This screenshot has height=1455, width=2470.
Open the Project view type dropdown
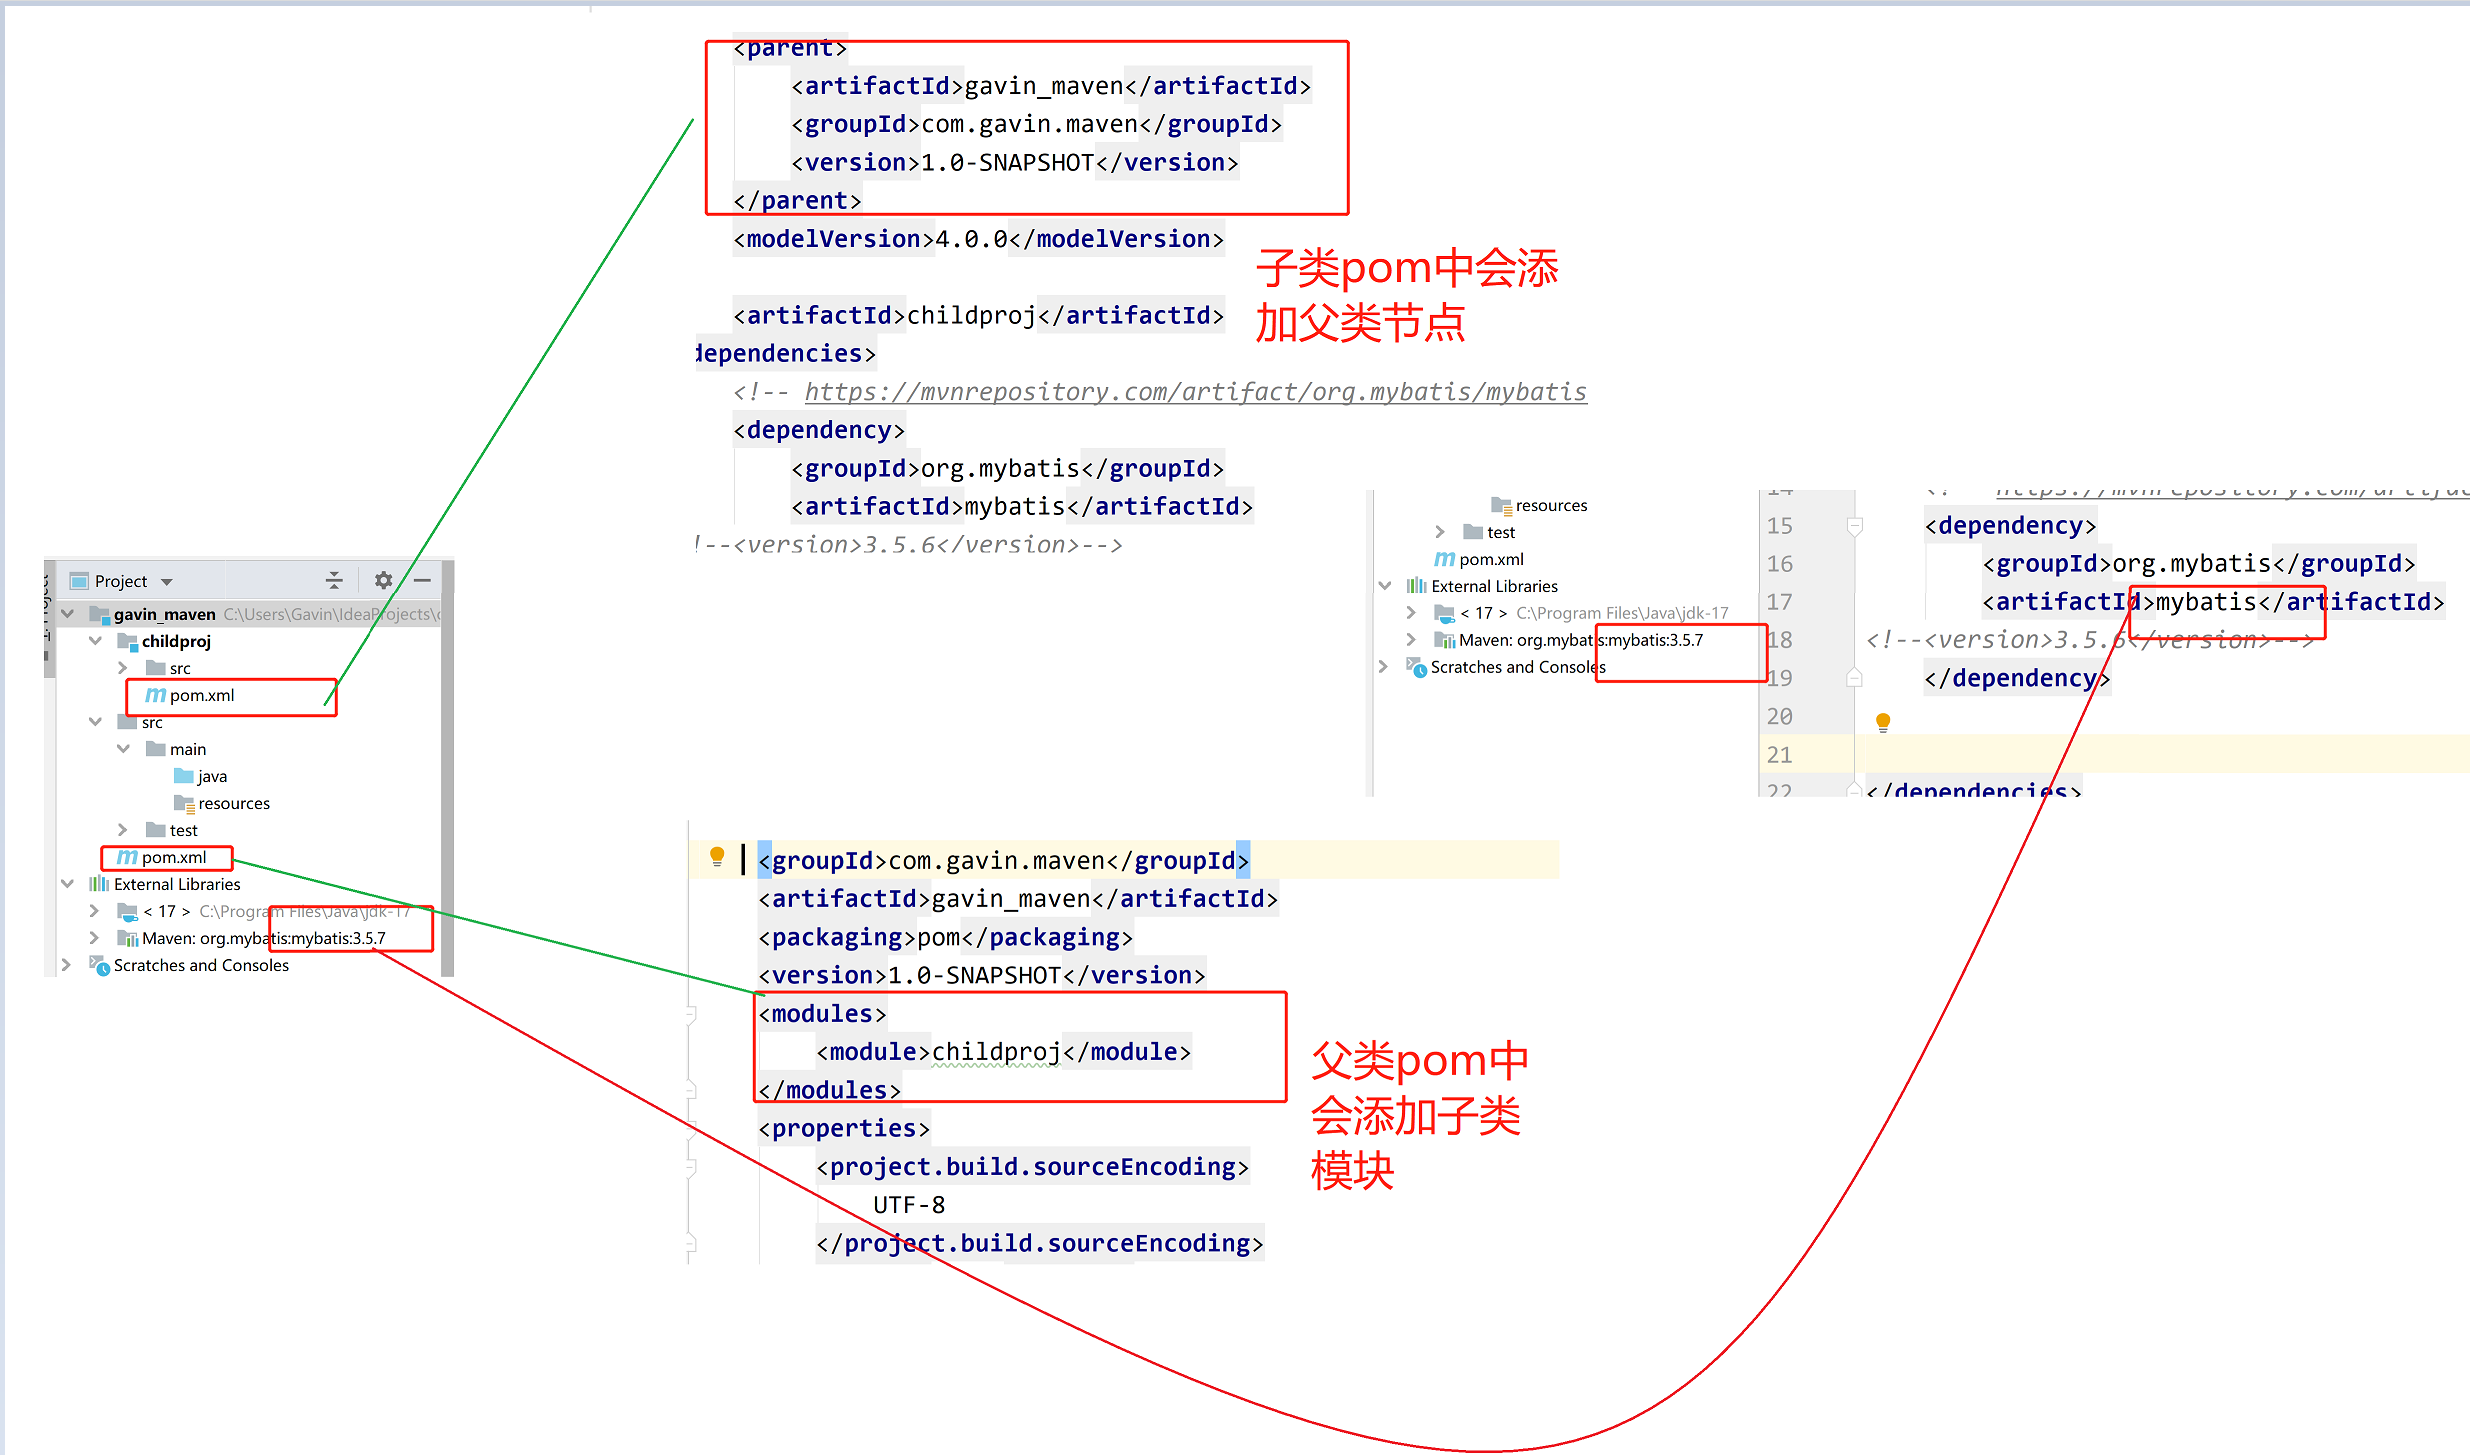pos(167,581)
